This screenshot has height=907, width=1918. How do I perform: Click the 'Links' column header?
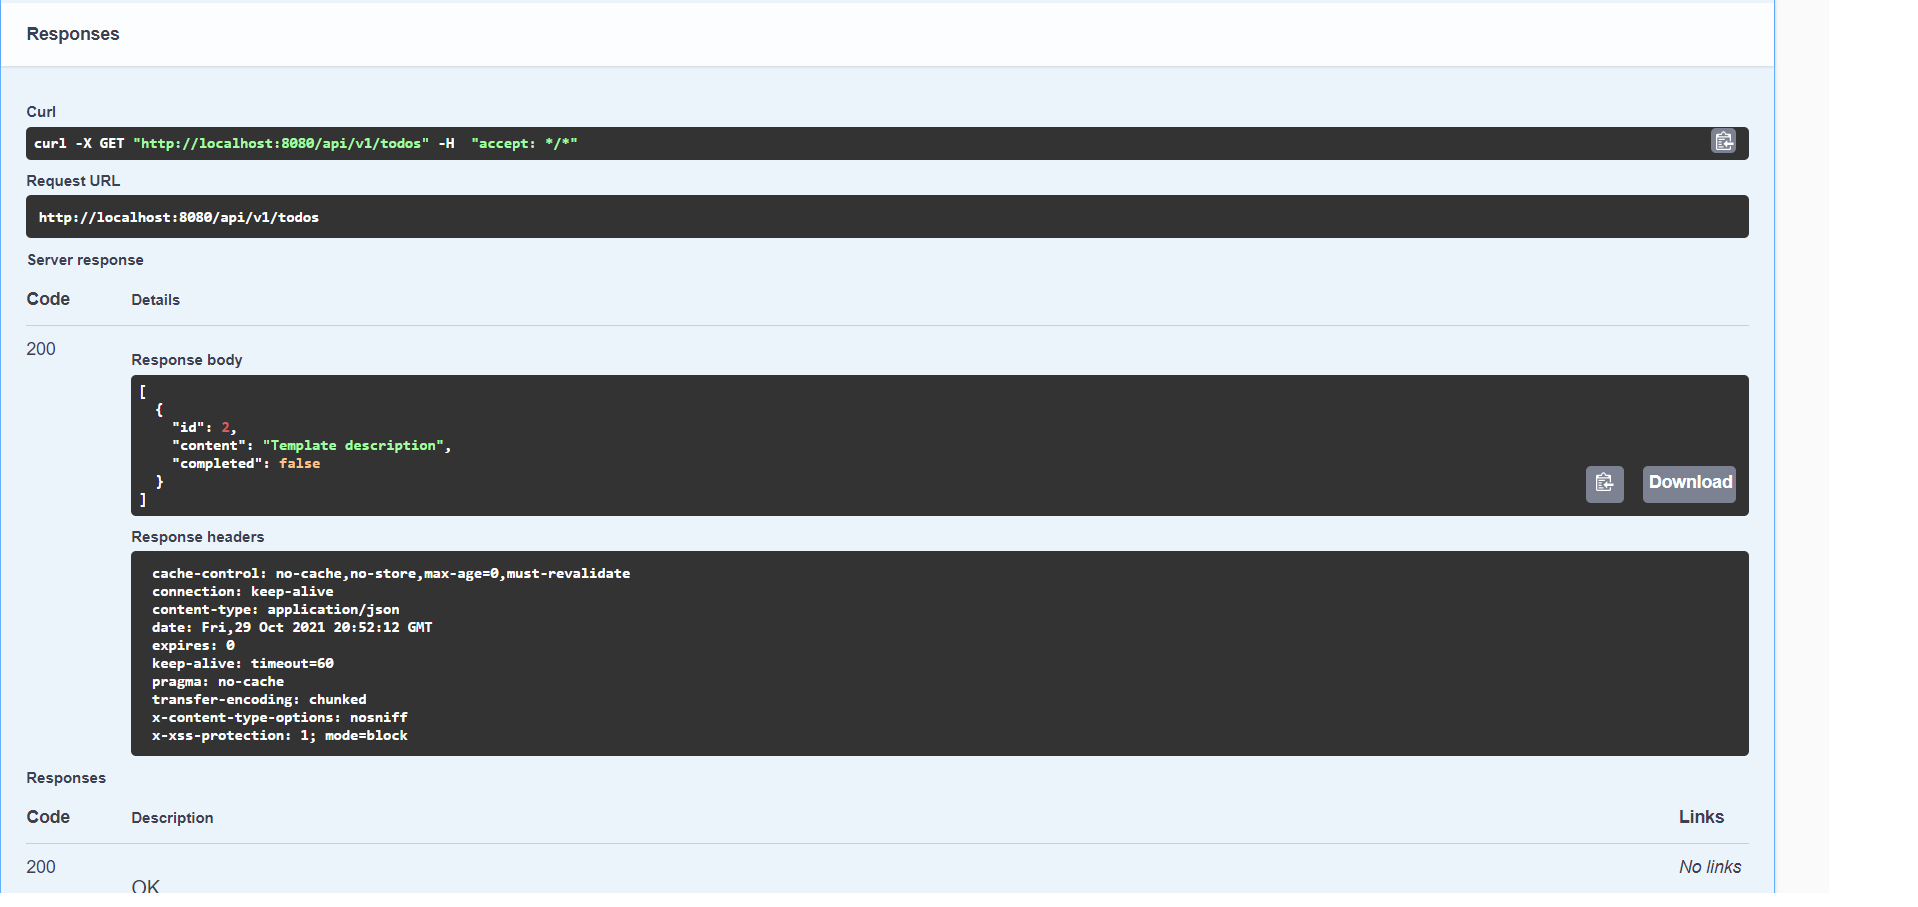click(1700, 816)
